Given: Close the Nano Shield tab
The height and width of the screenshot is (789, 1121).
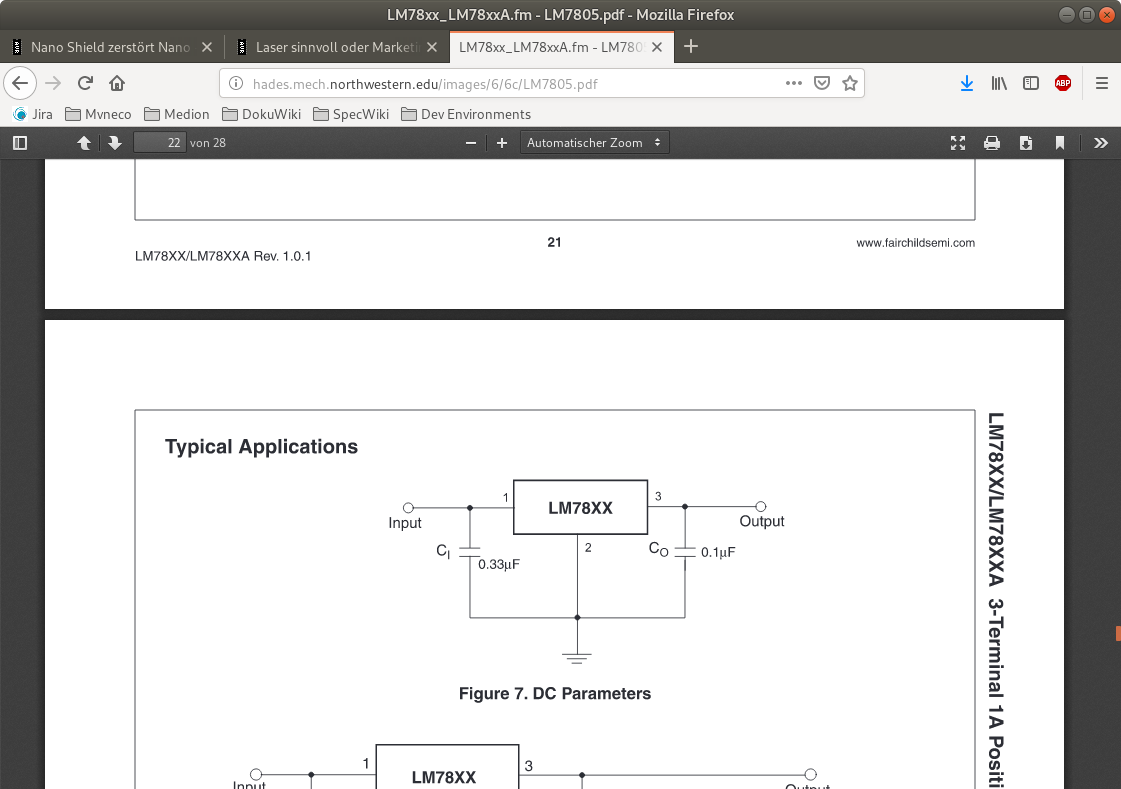Looking at the screenshot, I should click(x=207, y=47).
